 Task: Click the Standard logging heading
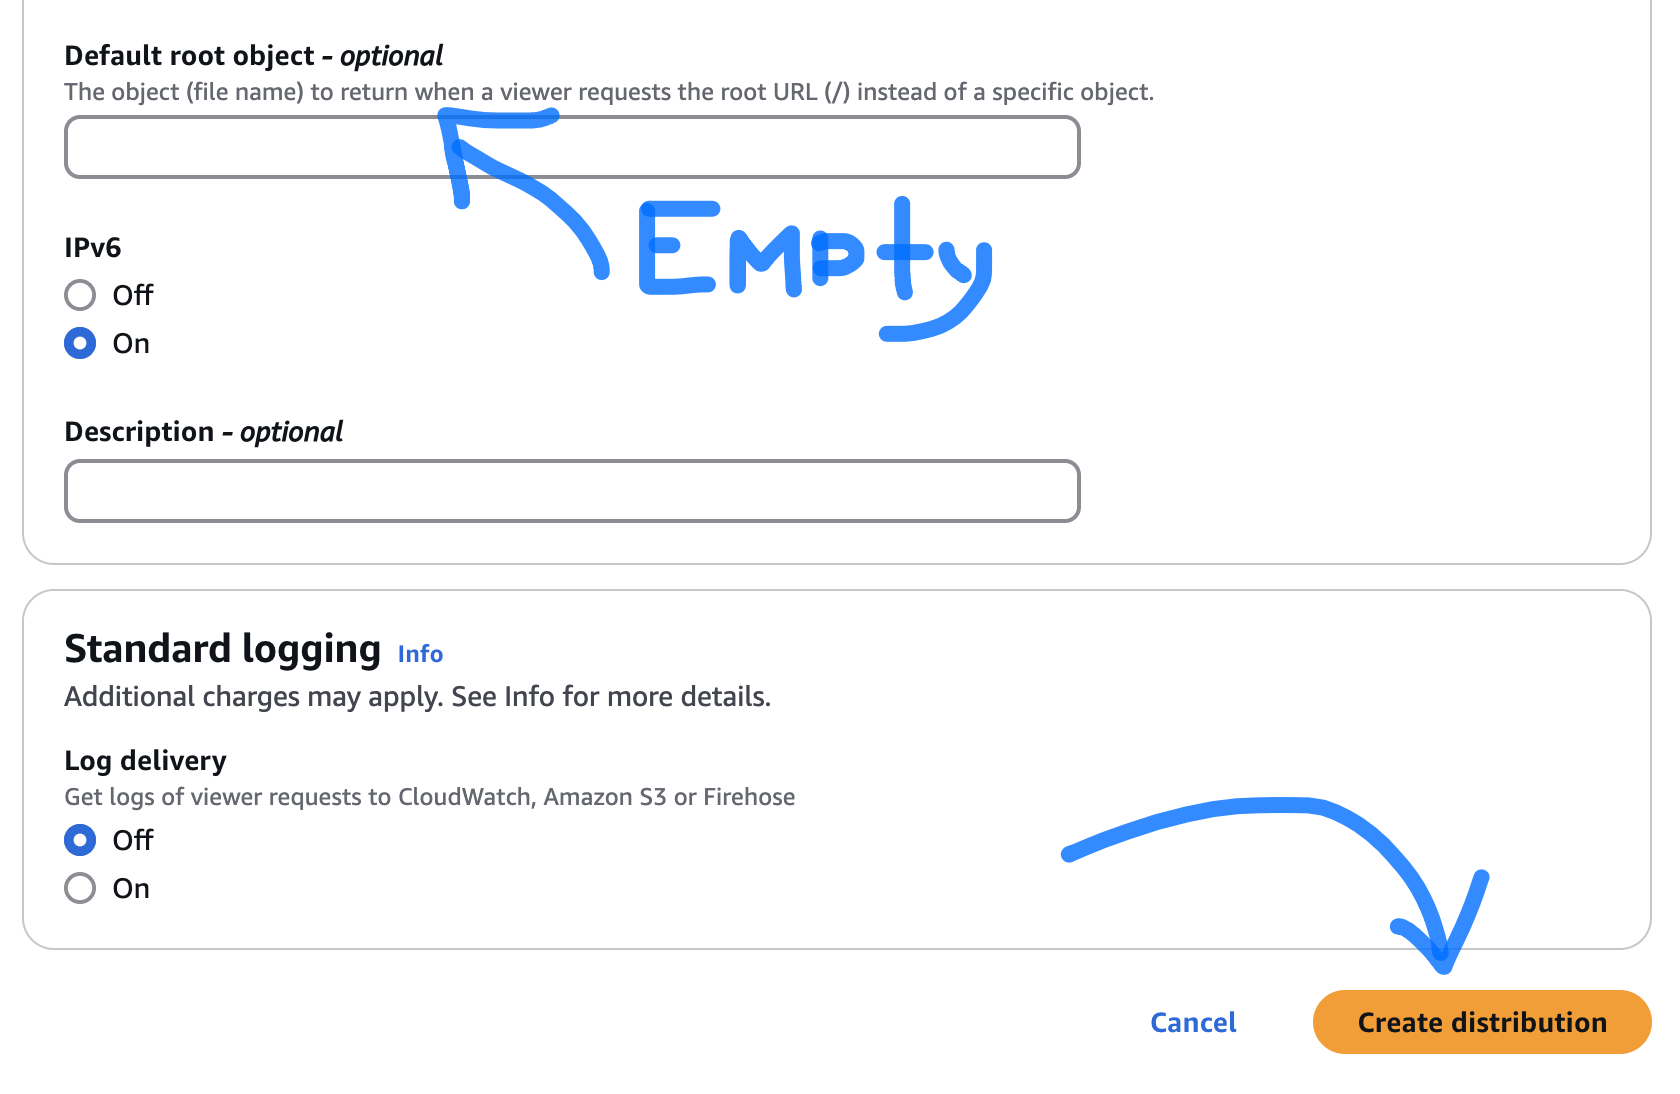222,649
